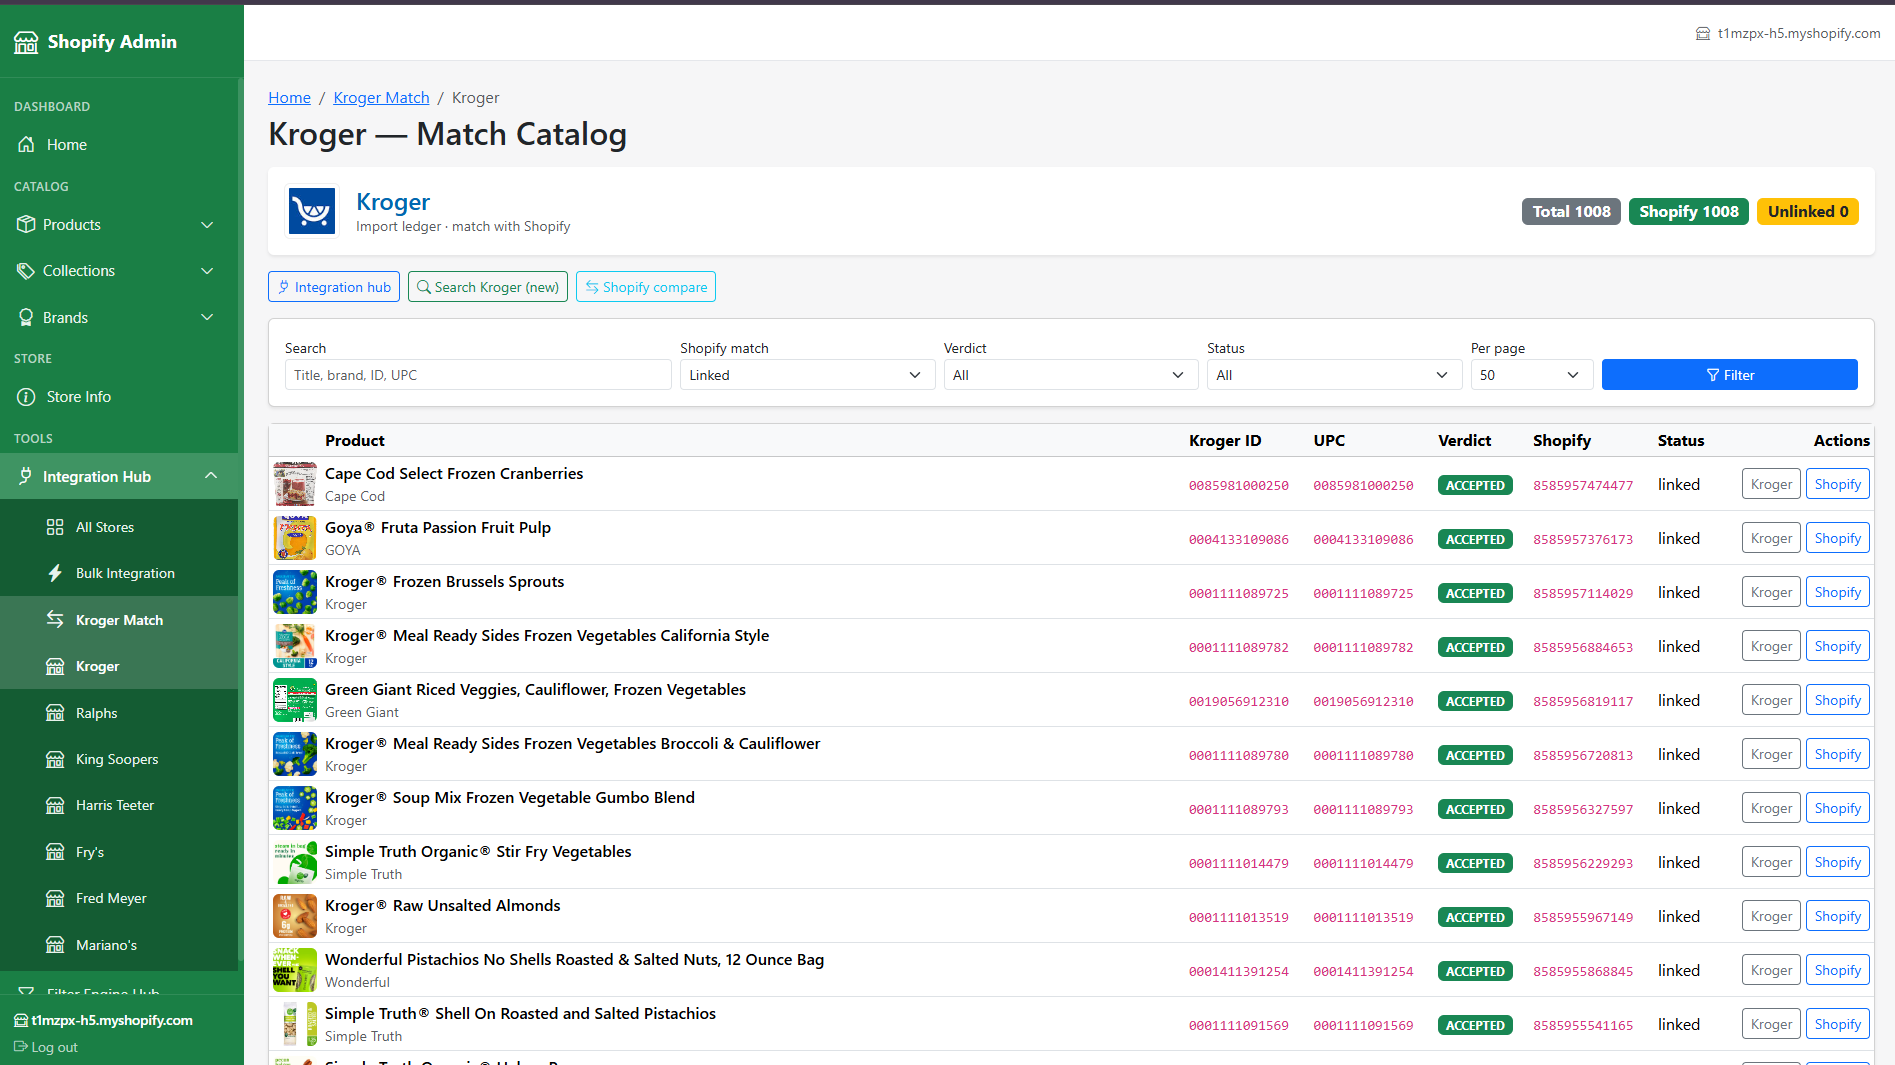Select Ralphs in the sidebar menu

click(96, 713)
